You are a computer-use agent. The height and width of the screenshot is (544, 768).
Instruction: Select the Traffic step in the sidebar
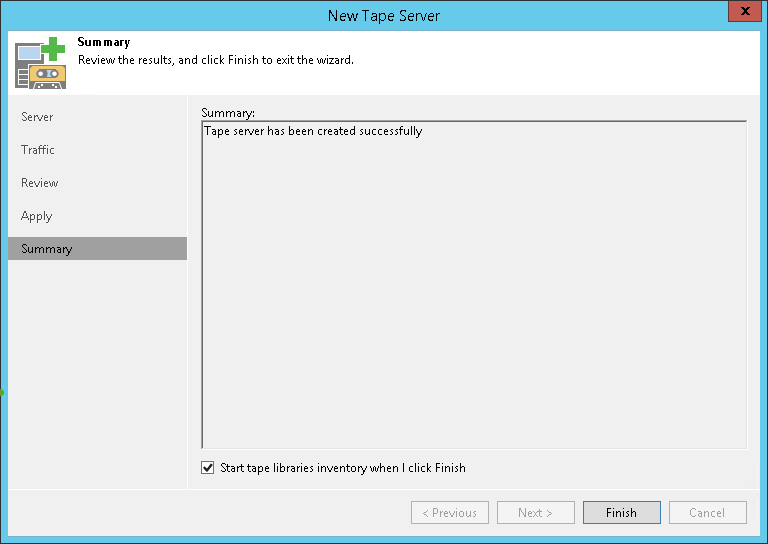click(x=38, y=150)
